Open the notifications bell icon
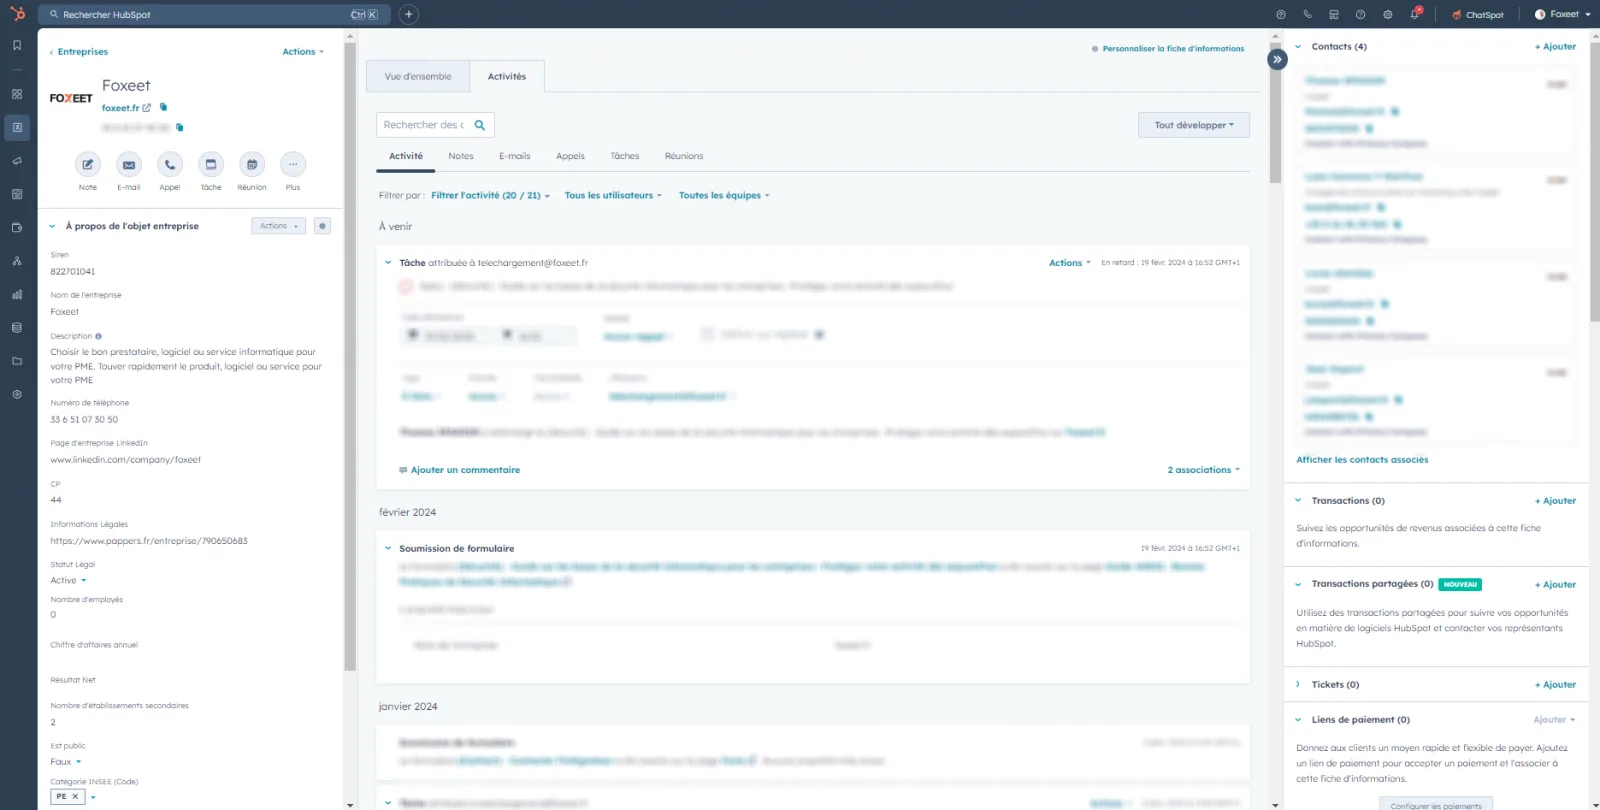This screenshot has width=1600, height=810. (1414, 15)
